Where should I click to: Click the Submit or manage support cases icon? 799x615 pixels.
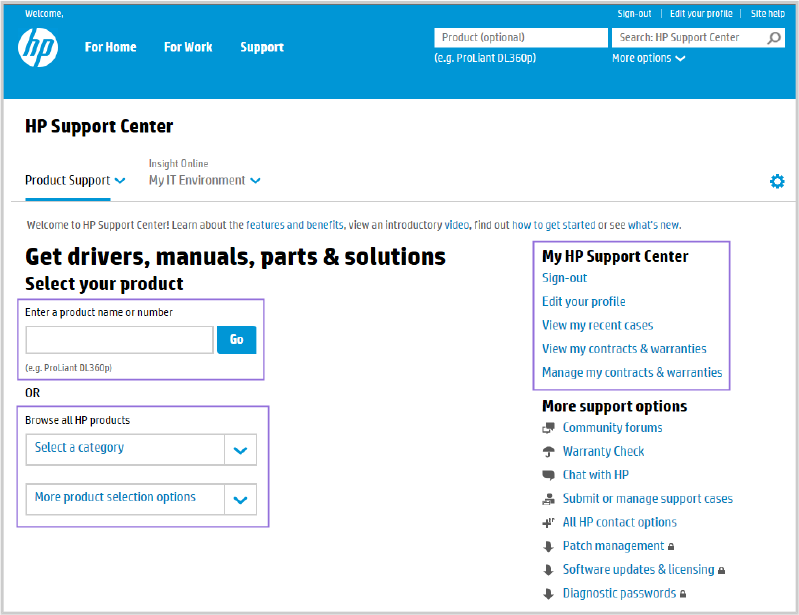tap(548, 499)
